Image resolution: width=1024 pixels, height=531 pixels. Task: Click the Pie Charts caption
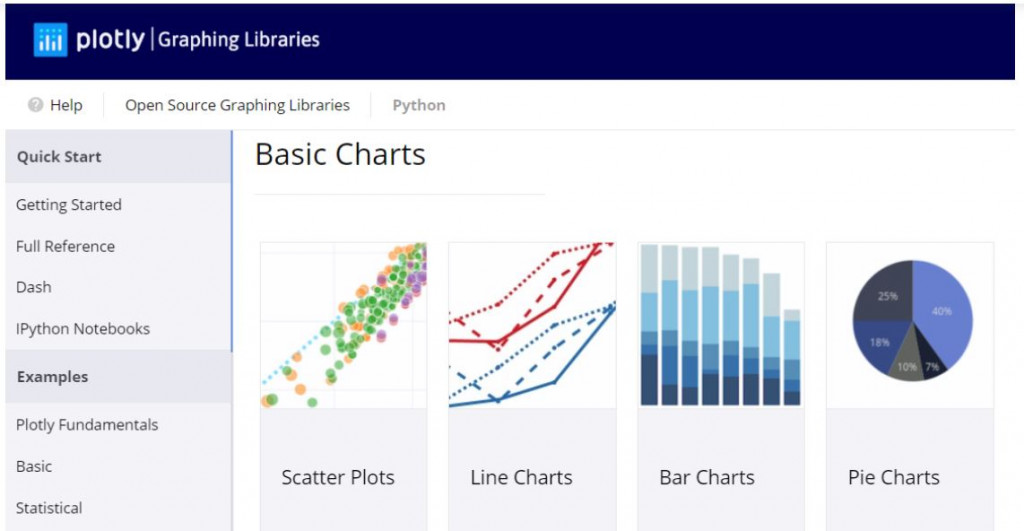[894, 478]
